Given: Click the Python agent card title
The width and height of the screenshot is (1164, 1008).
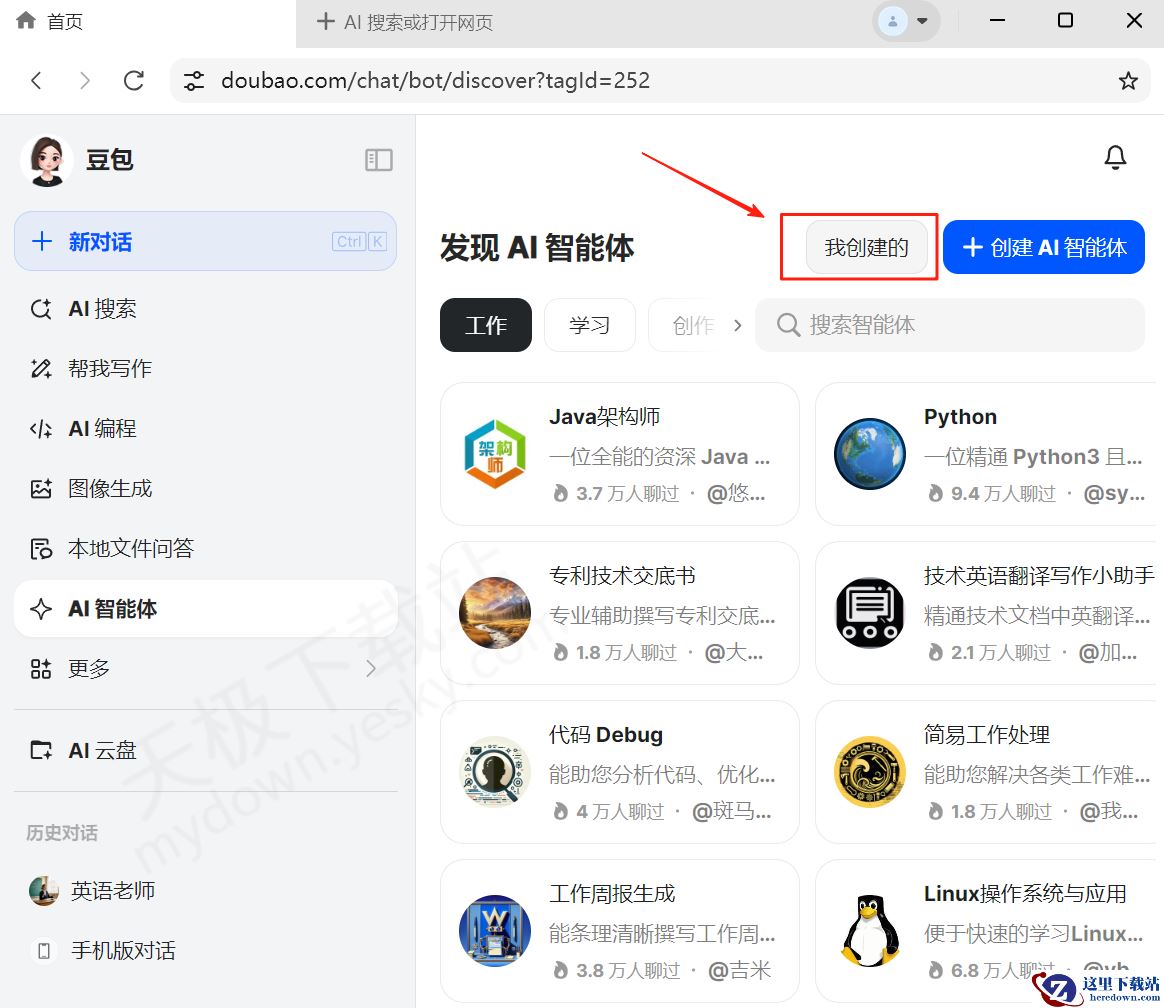Looking at the screenshot, I should [960, 416].
